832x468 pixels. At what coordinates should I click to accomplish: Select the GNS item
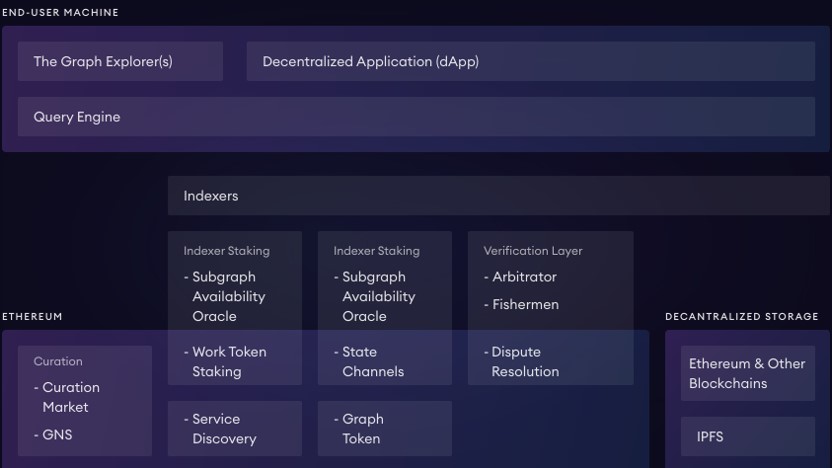[x=53, y=435]
